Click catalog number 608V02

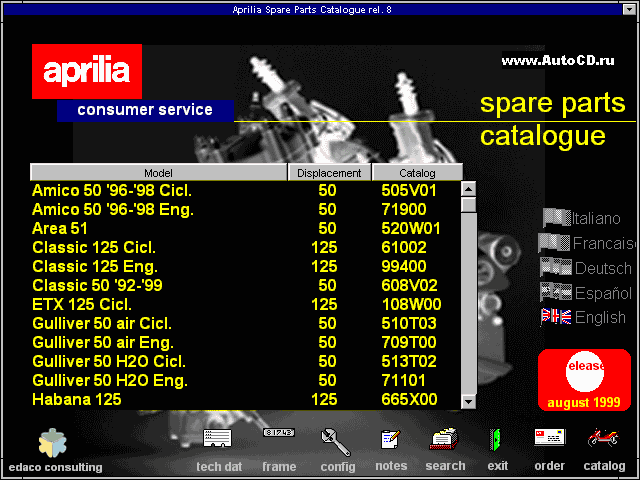[409, 286]
